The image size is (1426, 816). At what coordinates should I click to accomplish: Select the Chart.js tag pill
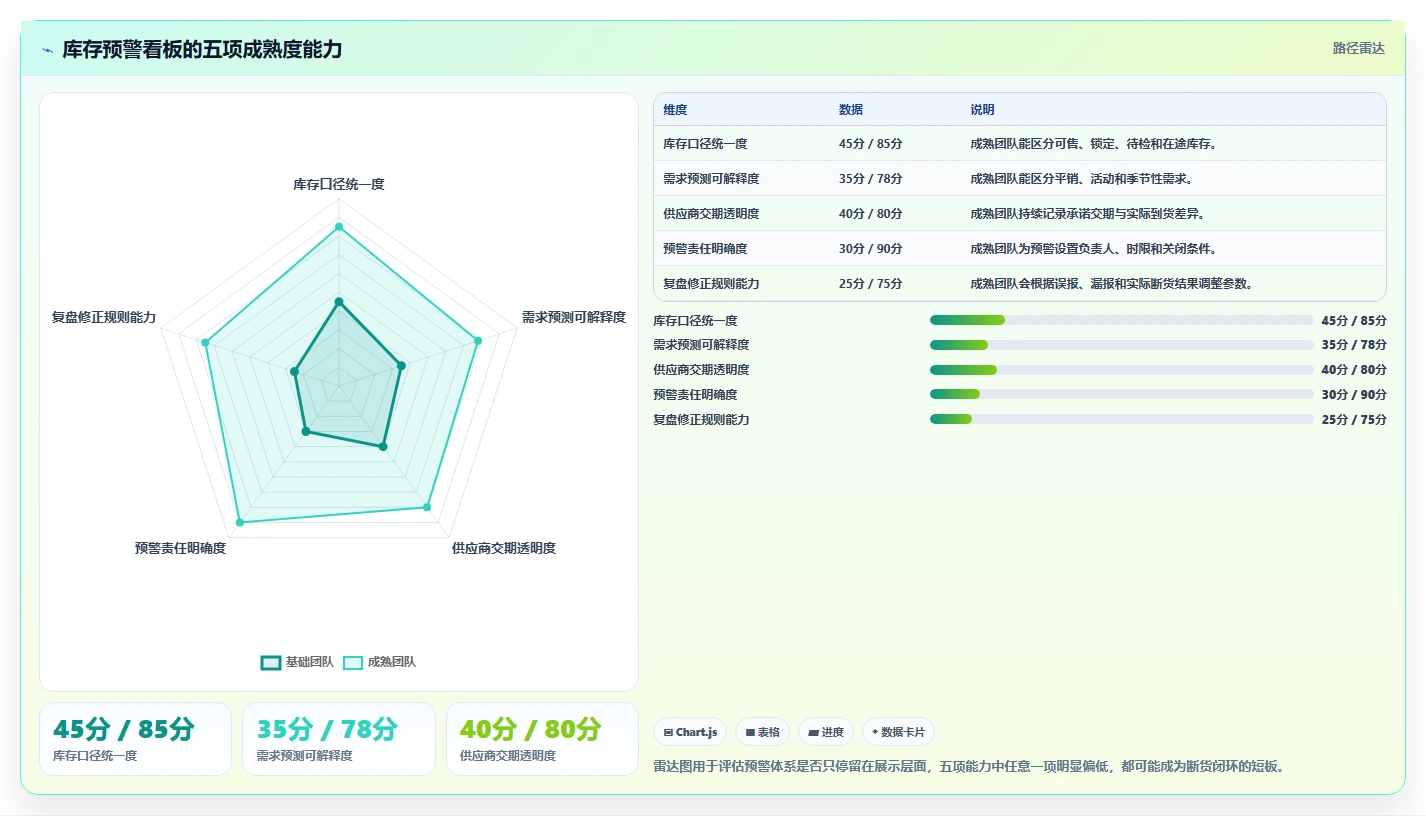click(x=690, y=732)
